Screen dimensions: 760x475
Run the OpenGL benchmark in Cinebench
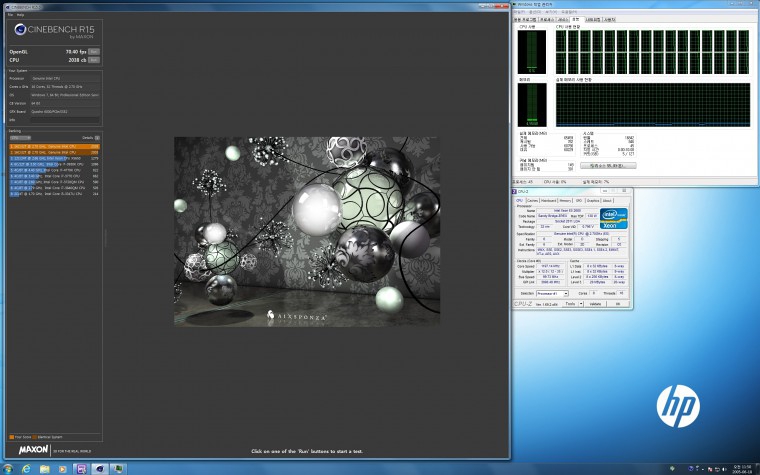point(94,52)
